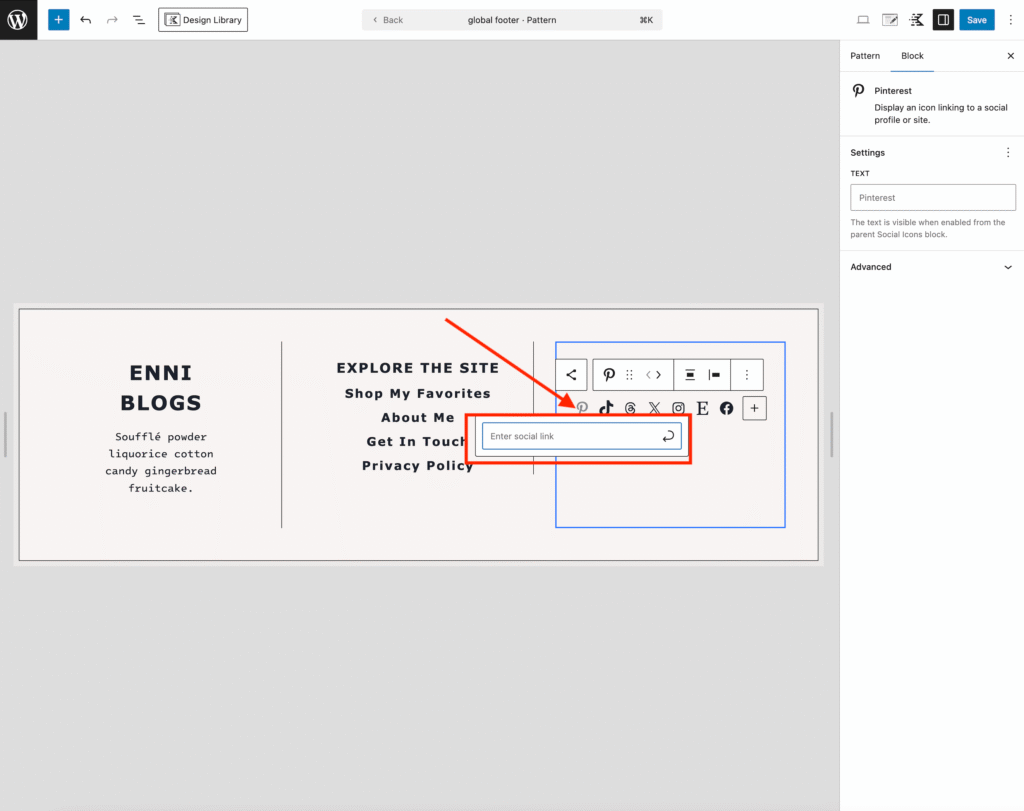
Task: Open the Document Overview list view
Action: (138, 20)
